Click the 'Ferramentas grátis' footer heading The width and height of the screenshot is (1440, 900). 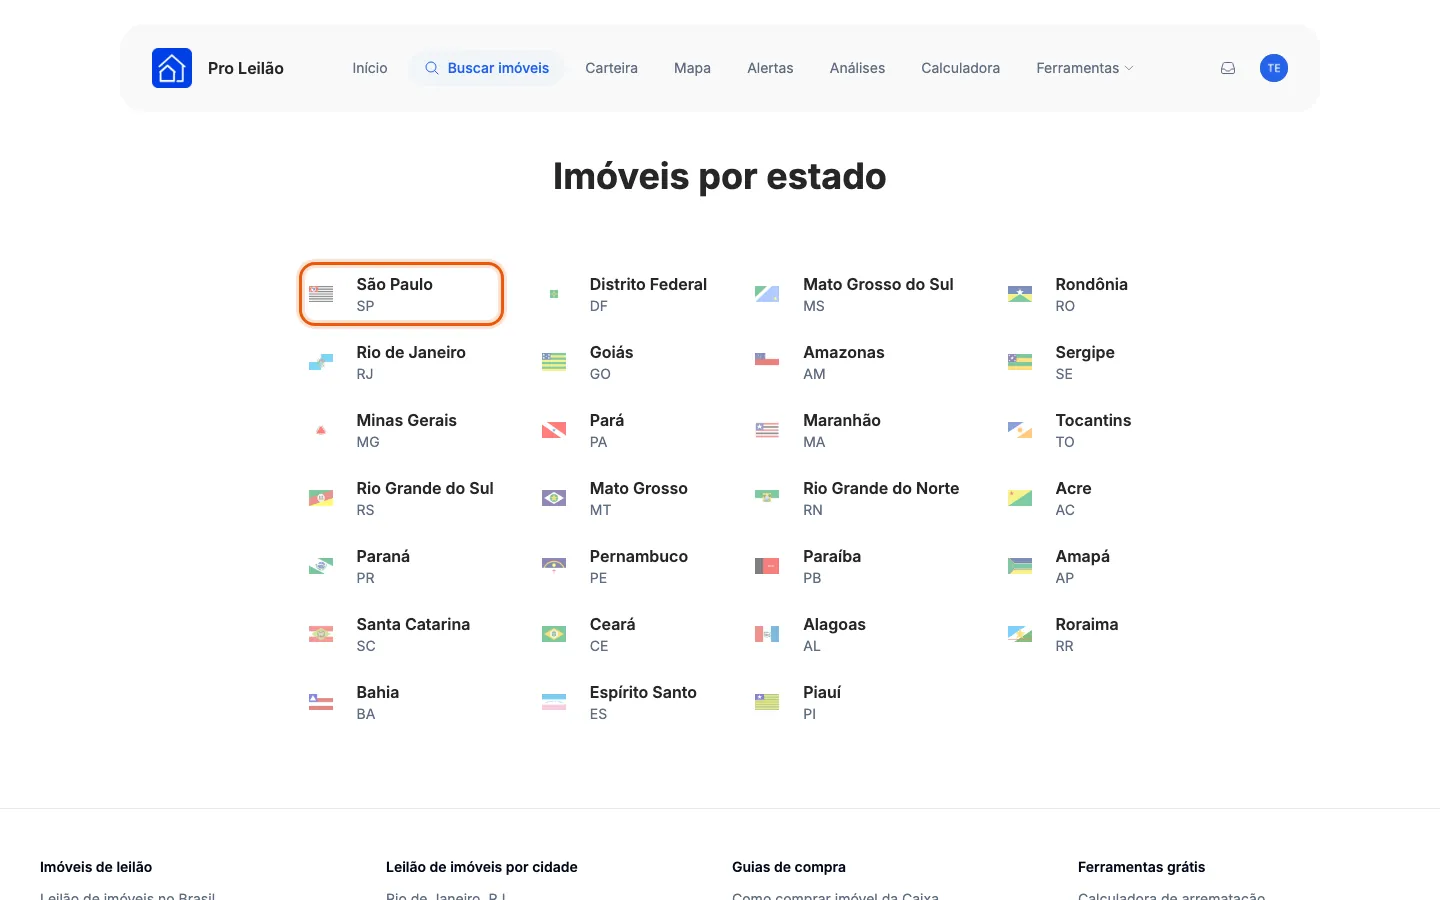point(1141,867)
